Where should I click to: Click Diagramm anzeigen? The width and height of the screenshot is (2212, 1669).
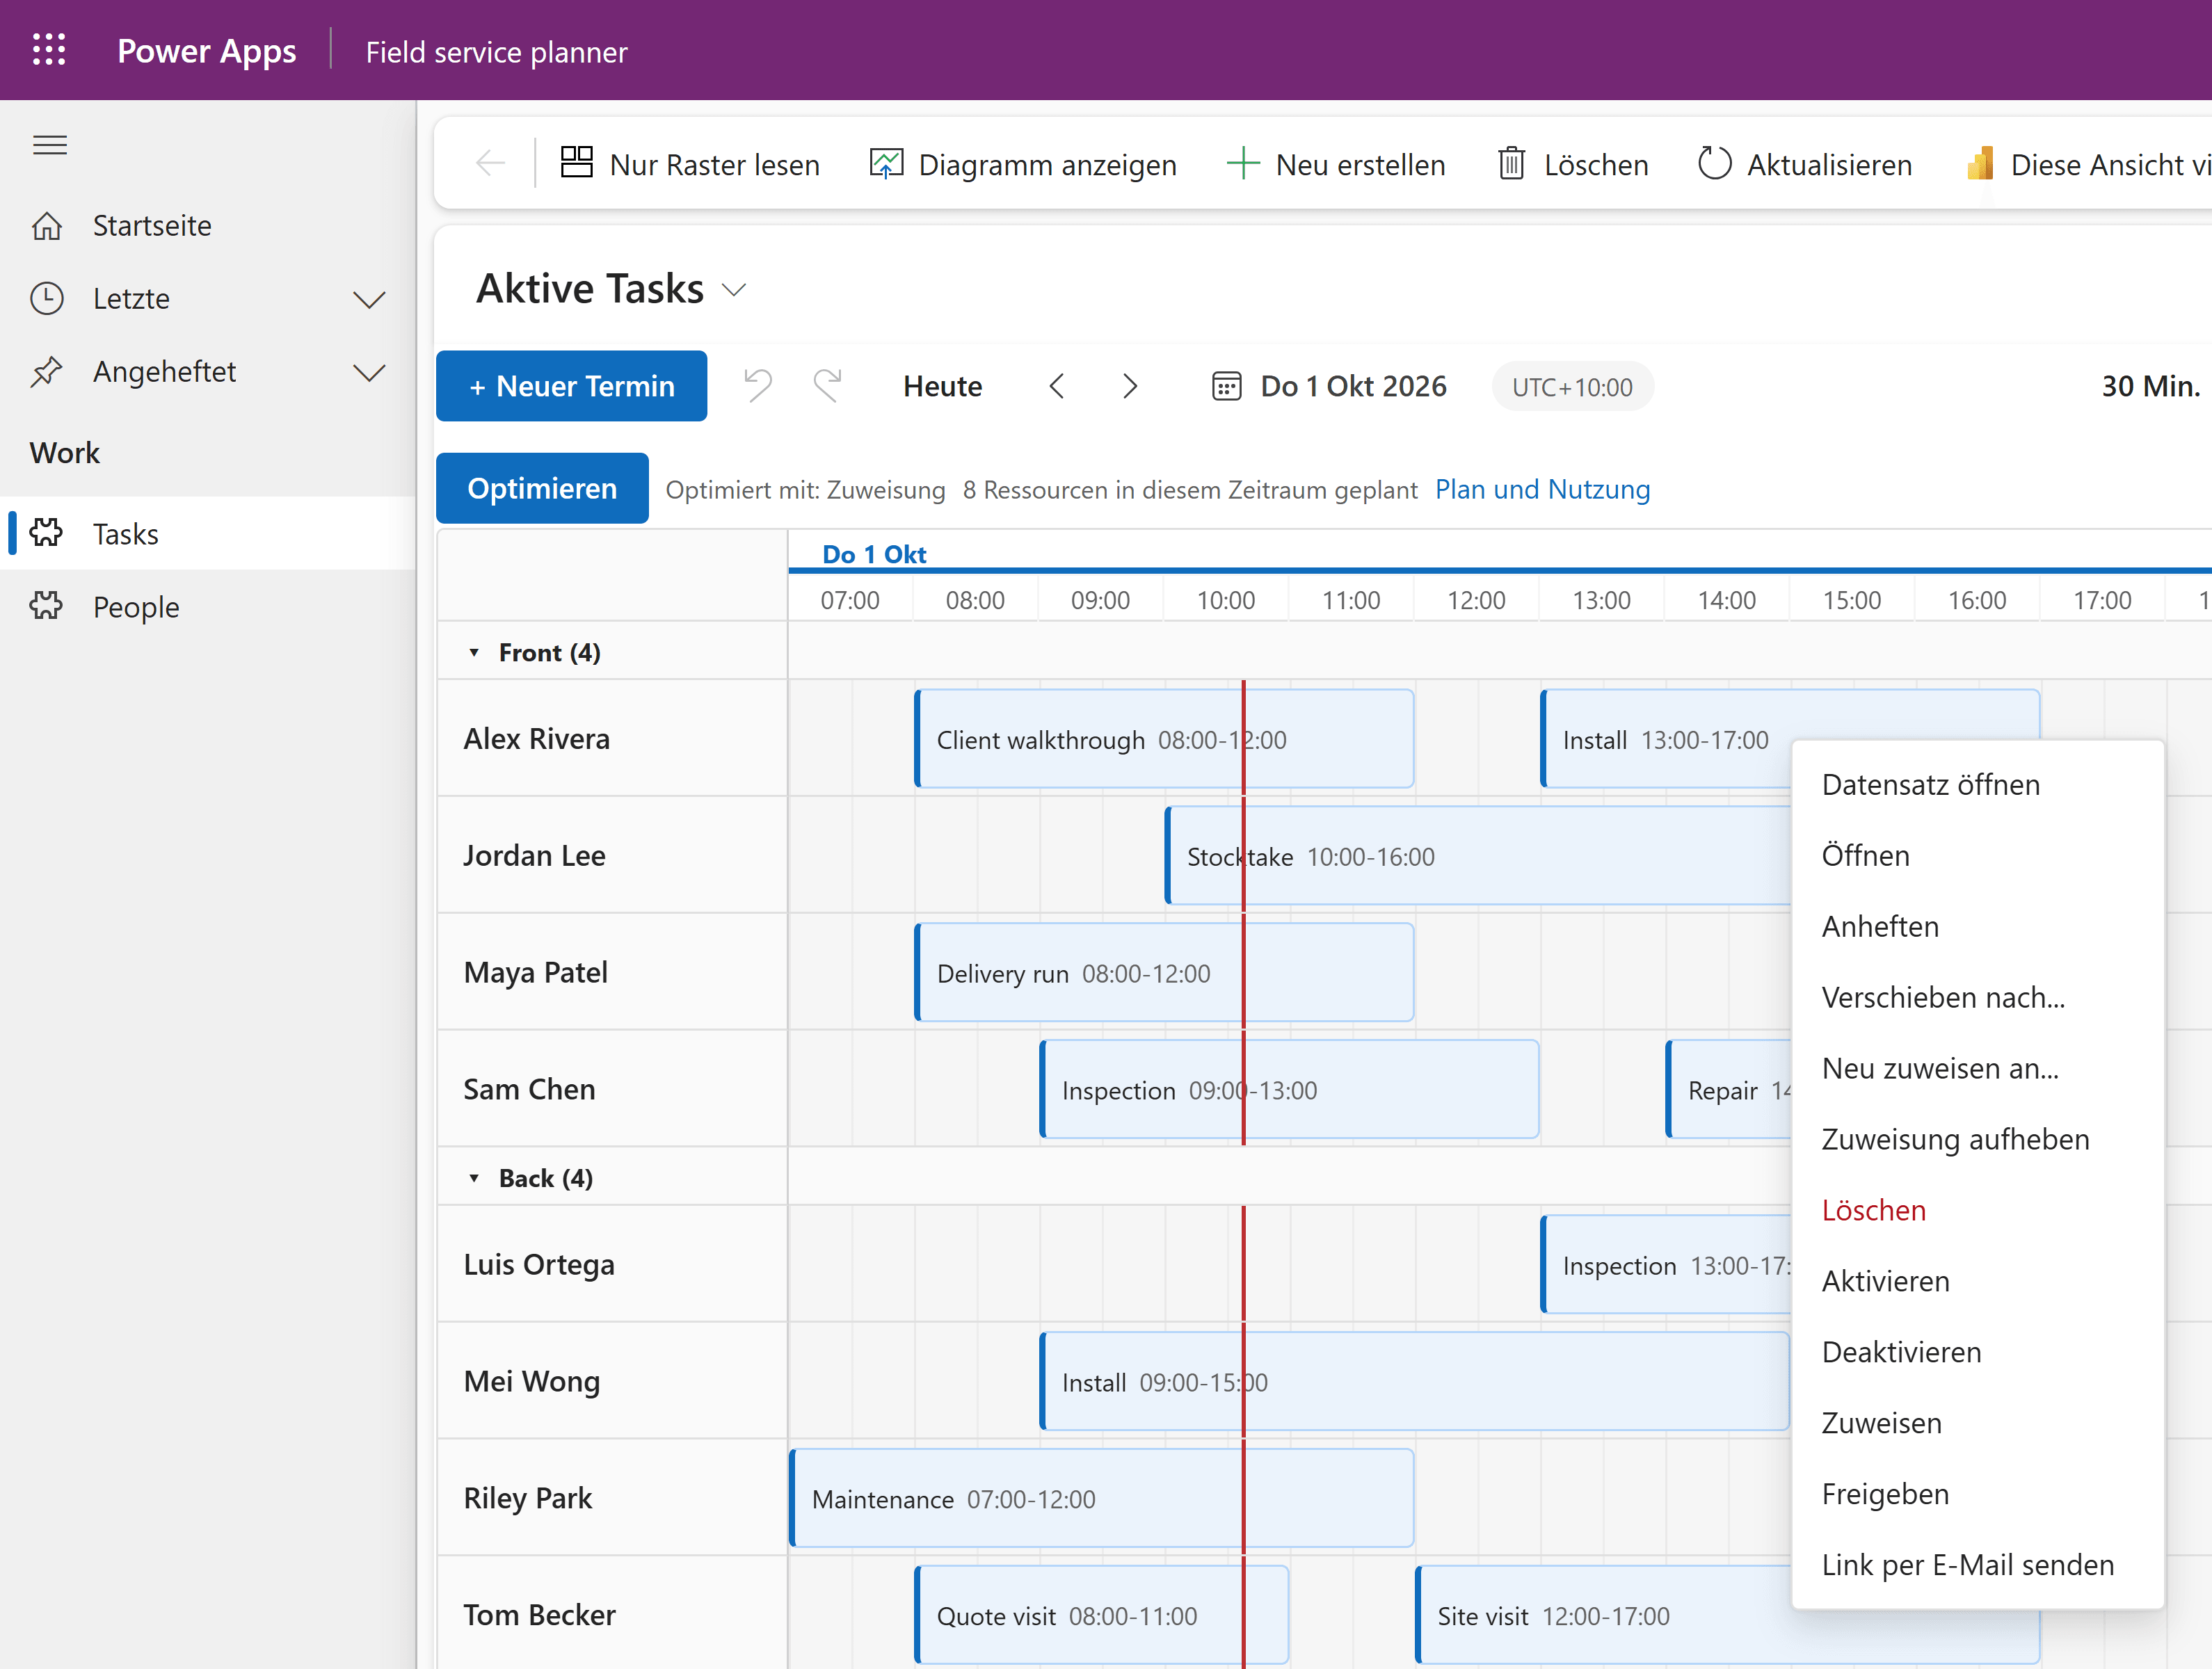pyautogui.click(x=1023, y=164)
